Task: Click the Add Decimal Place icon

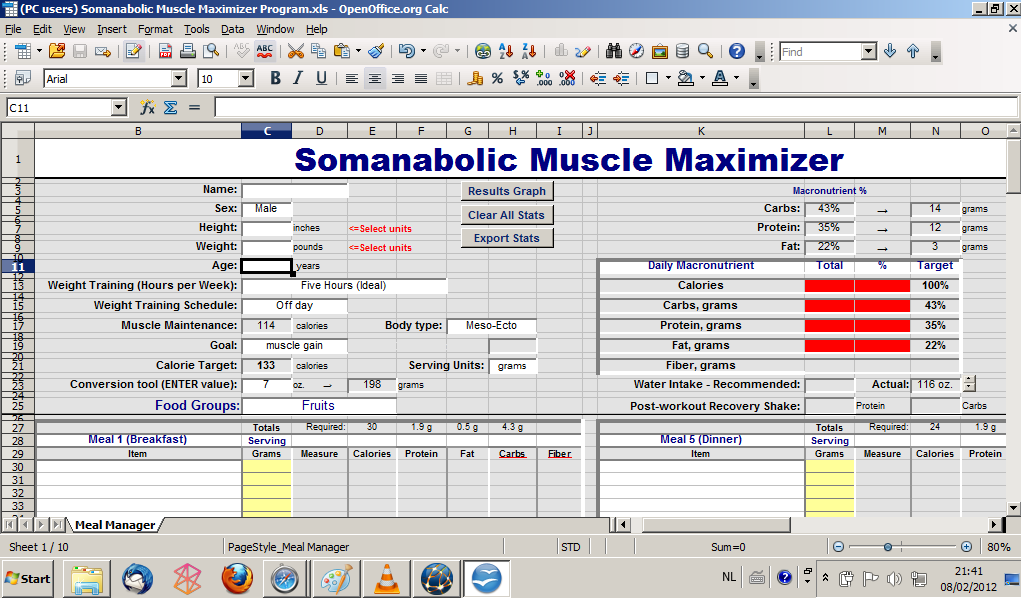Action: point(544,78)
